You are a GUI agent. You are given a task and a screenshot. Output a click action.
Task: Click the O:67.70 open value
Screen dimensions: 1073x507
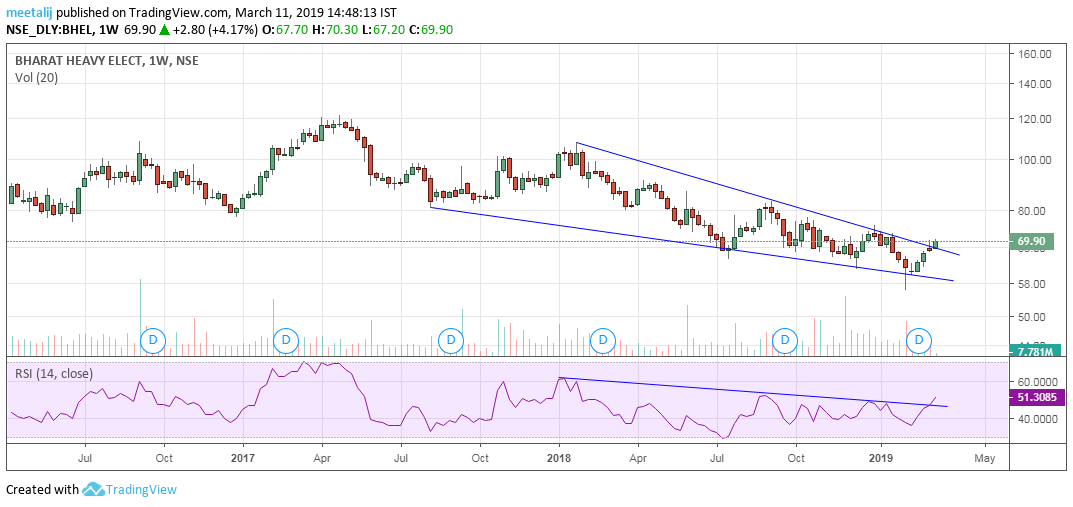tap(285, 29)
